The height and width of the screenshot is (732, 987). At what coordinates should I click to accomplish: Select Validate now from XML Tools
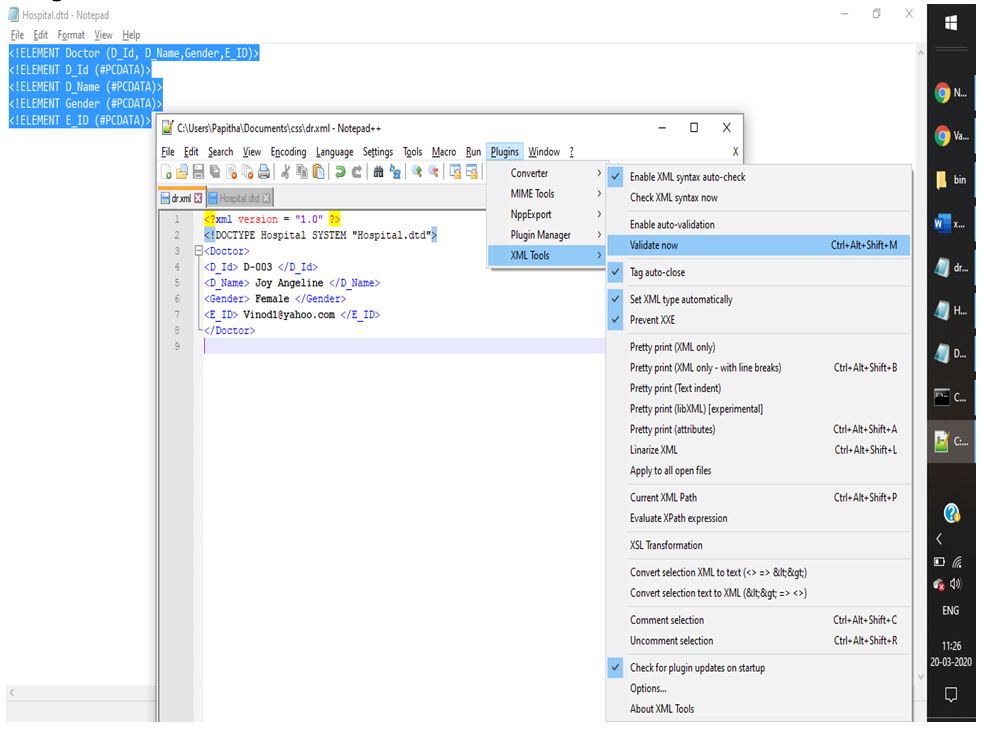click(x=654, y=245)
